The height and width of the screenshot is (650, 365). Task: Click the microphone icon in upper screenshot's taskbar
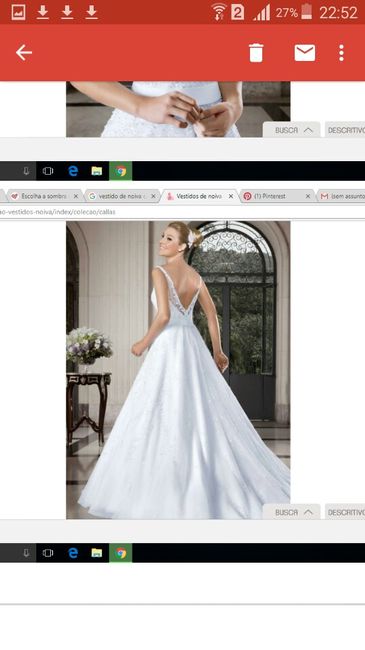(26, 171)
